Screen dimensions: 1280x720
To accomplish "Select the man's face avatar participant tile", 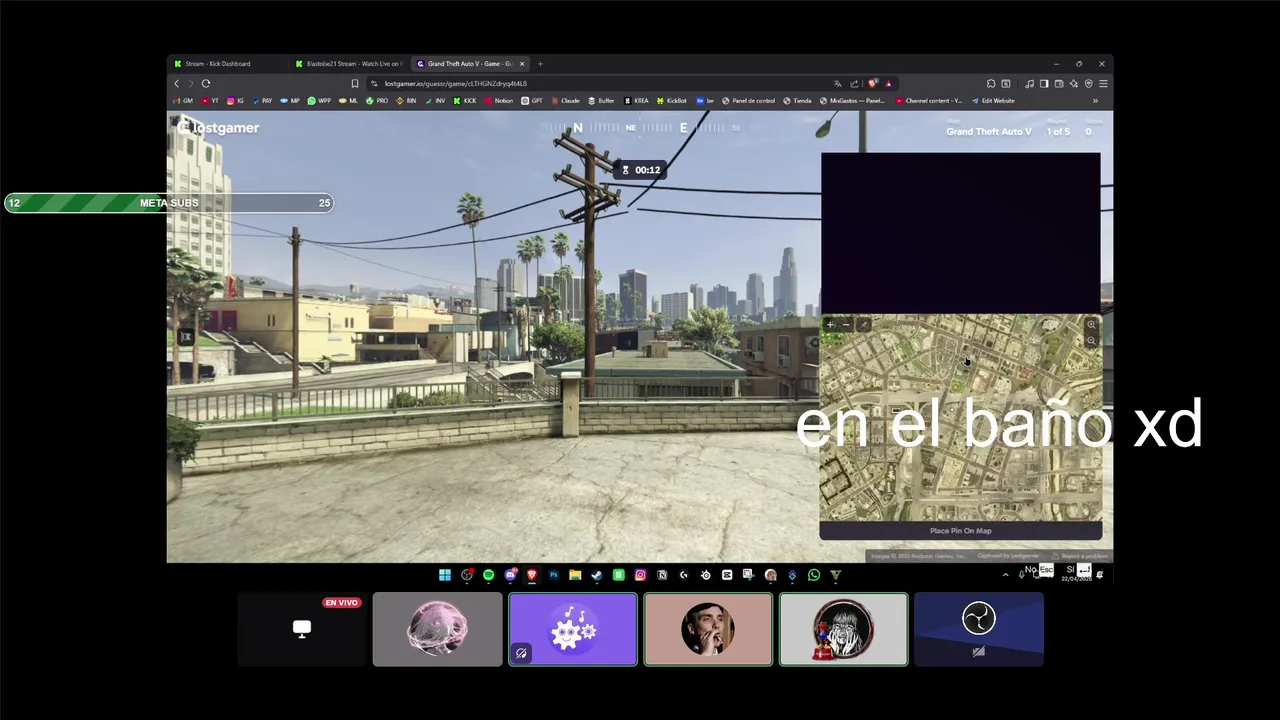I will coord(708,629).
